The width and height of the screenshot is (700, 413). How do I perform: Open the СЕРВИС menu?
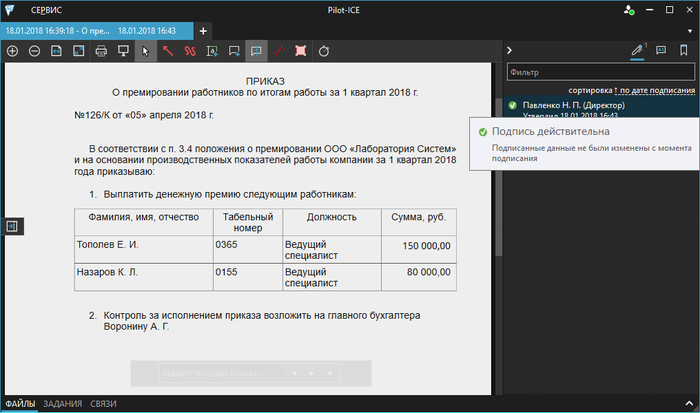point(45,9)
